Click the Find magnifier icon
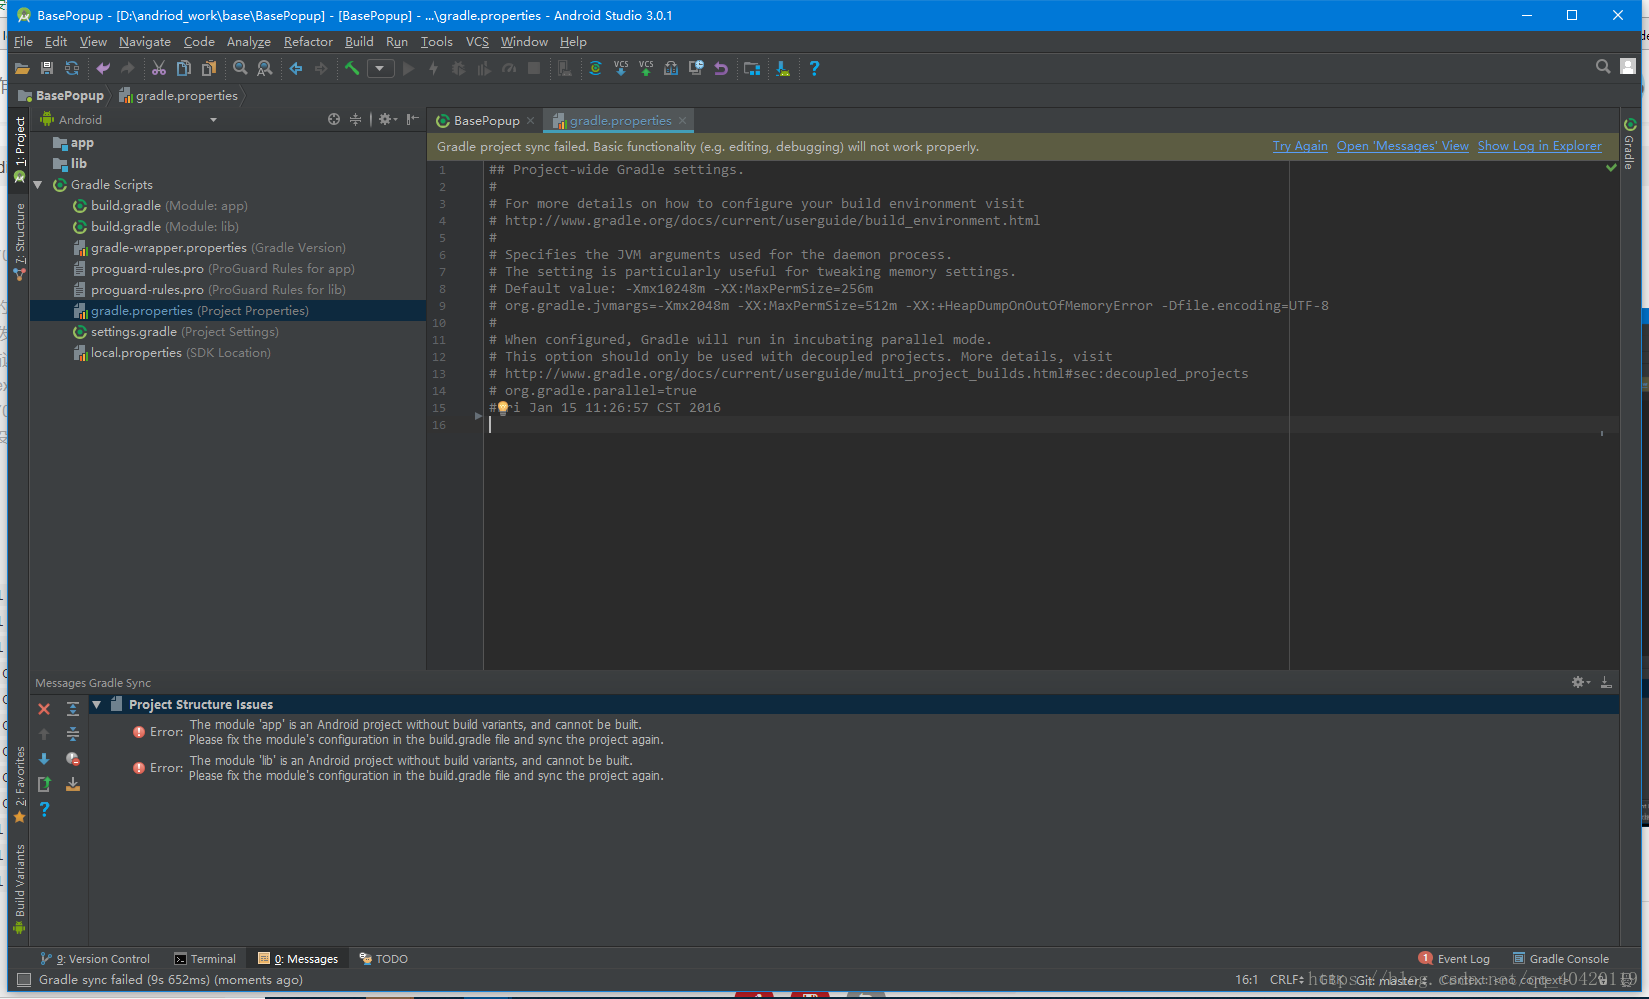This screenshot has width=1649, height=999. tap(240, 69)
